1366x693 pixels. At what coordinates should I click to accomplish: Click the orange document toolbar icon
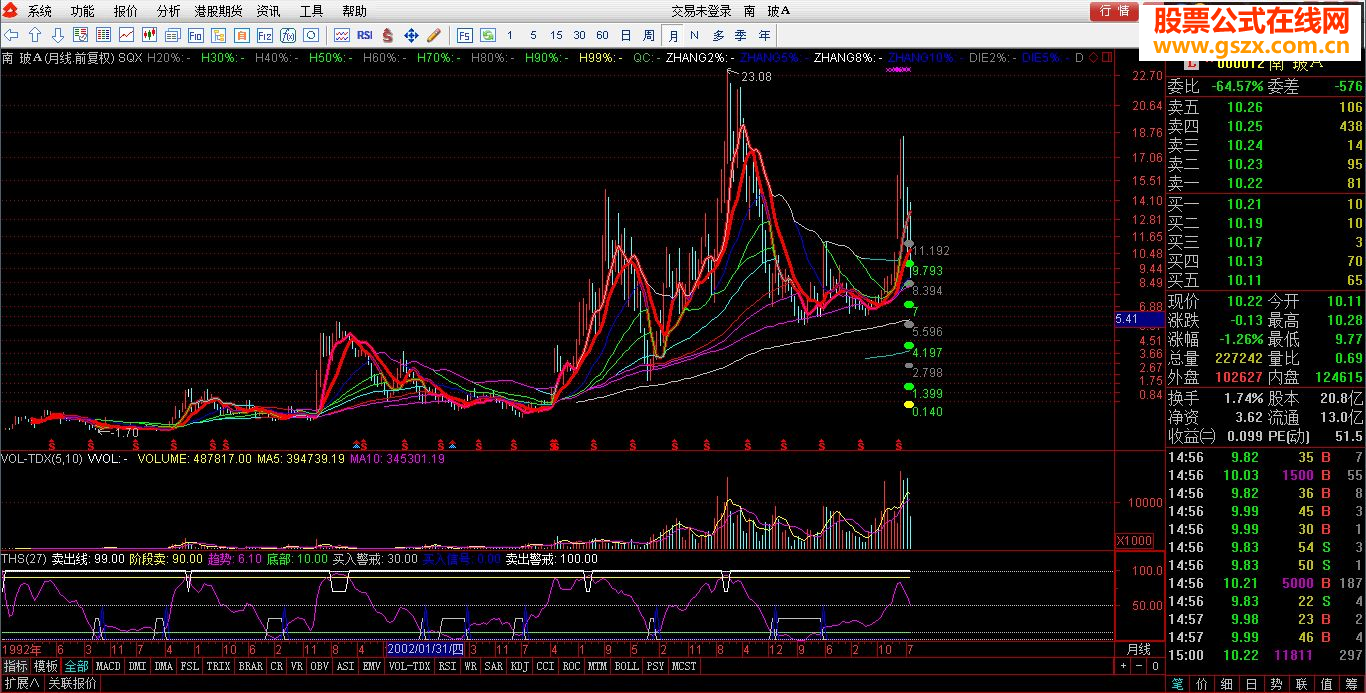(241, 35)
